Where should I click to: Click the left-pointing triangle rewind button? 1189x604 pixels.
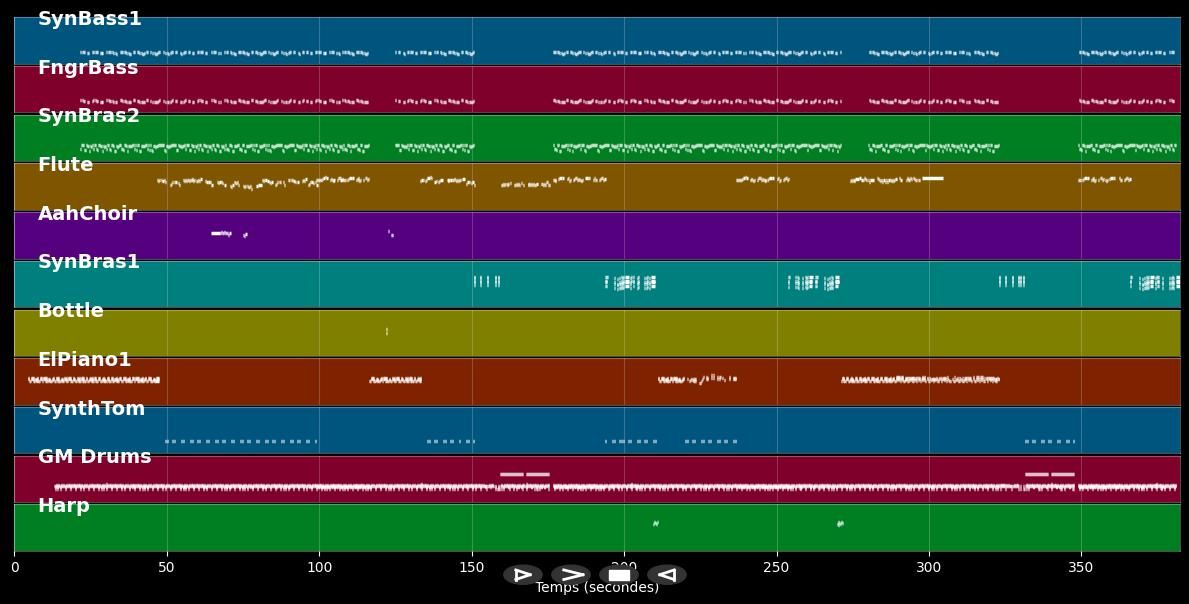pyautogui.click(x=666, y=575)
